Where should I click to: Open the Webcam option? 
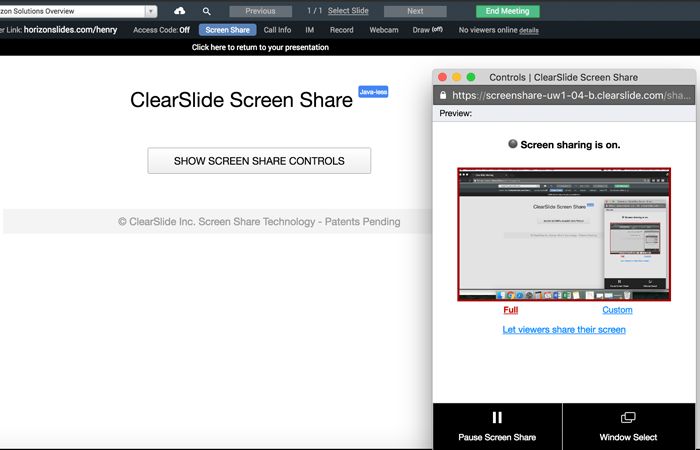(383, 30)
